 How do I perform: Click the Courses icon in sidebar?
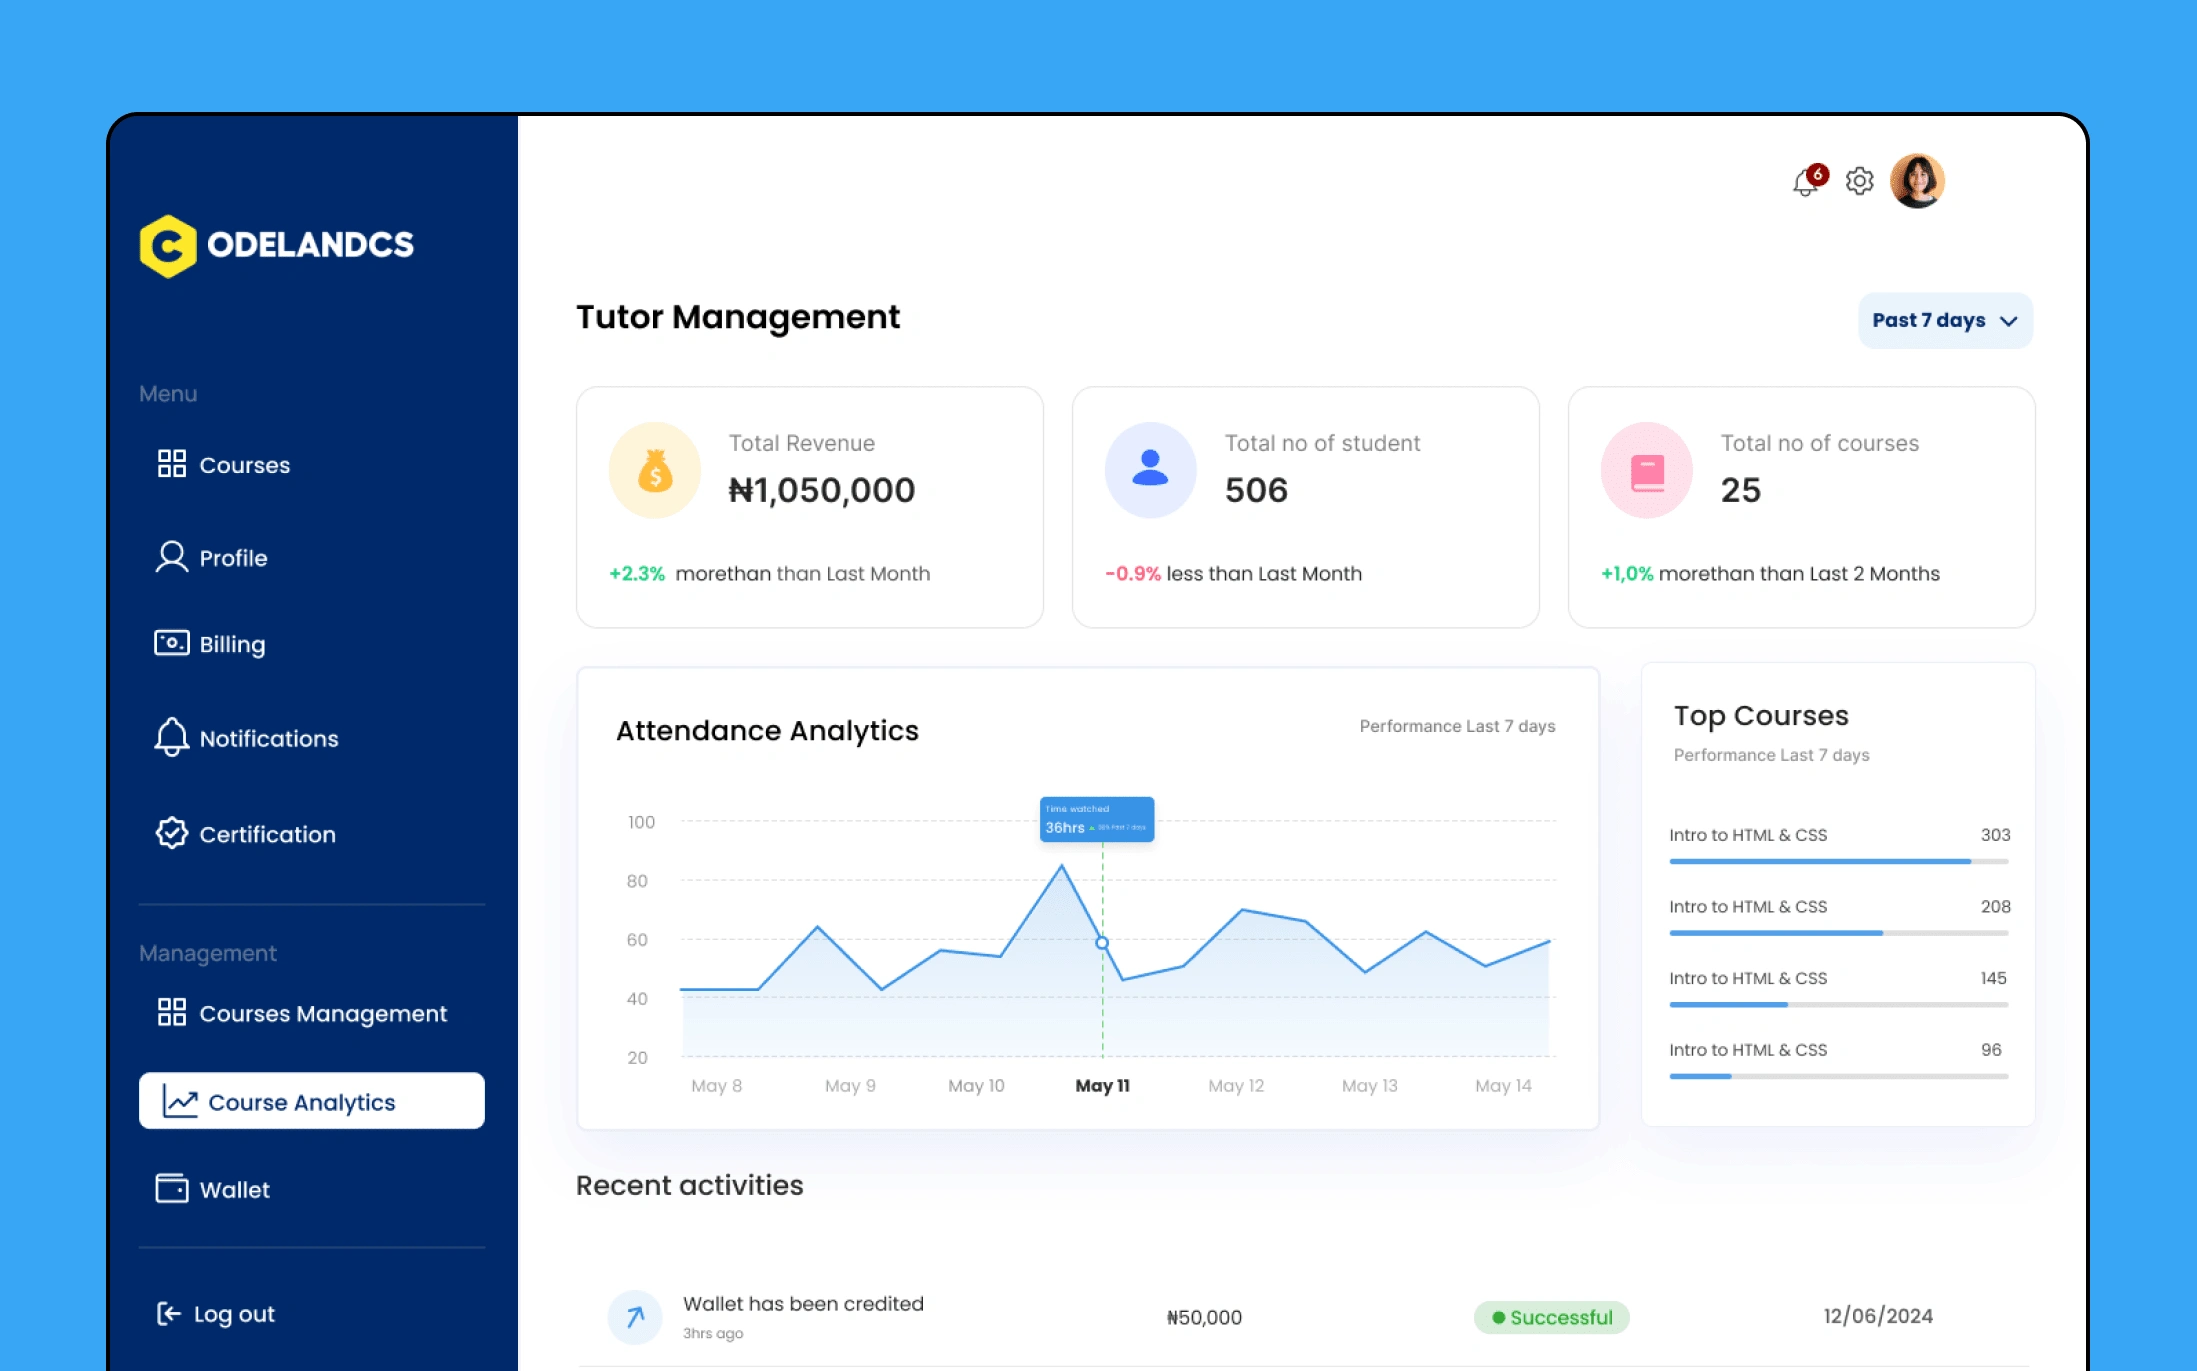(x=171, y=464)
